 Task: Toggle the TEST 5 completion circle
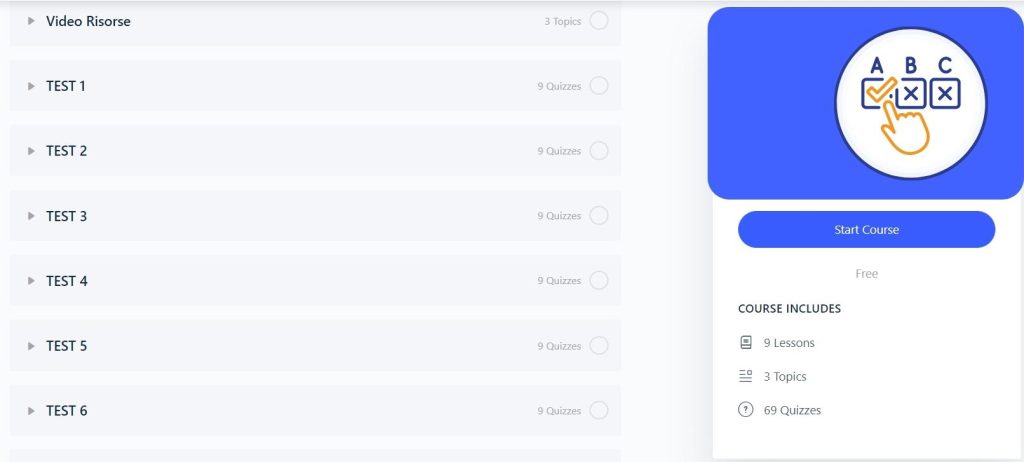click(599, 346)
